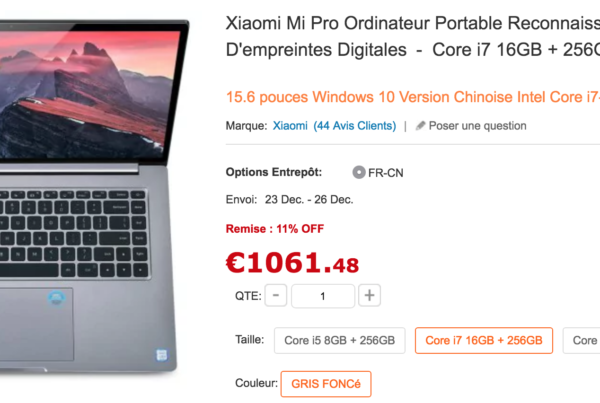This screenshot has width=600, height=403.
Task: Click the €1061.48 price
Action: (292, 263)
